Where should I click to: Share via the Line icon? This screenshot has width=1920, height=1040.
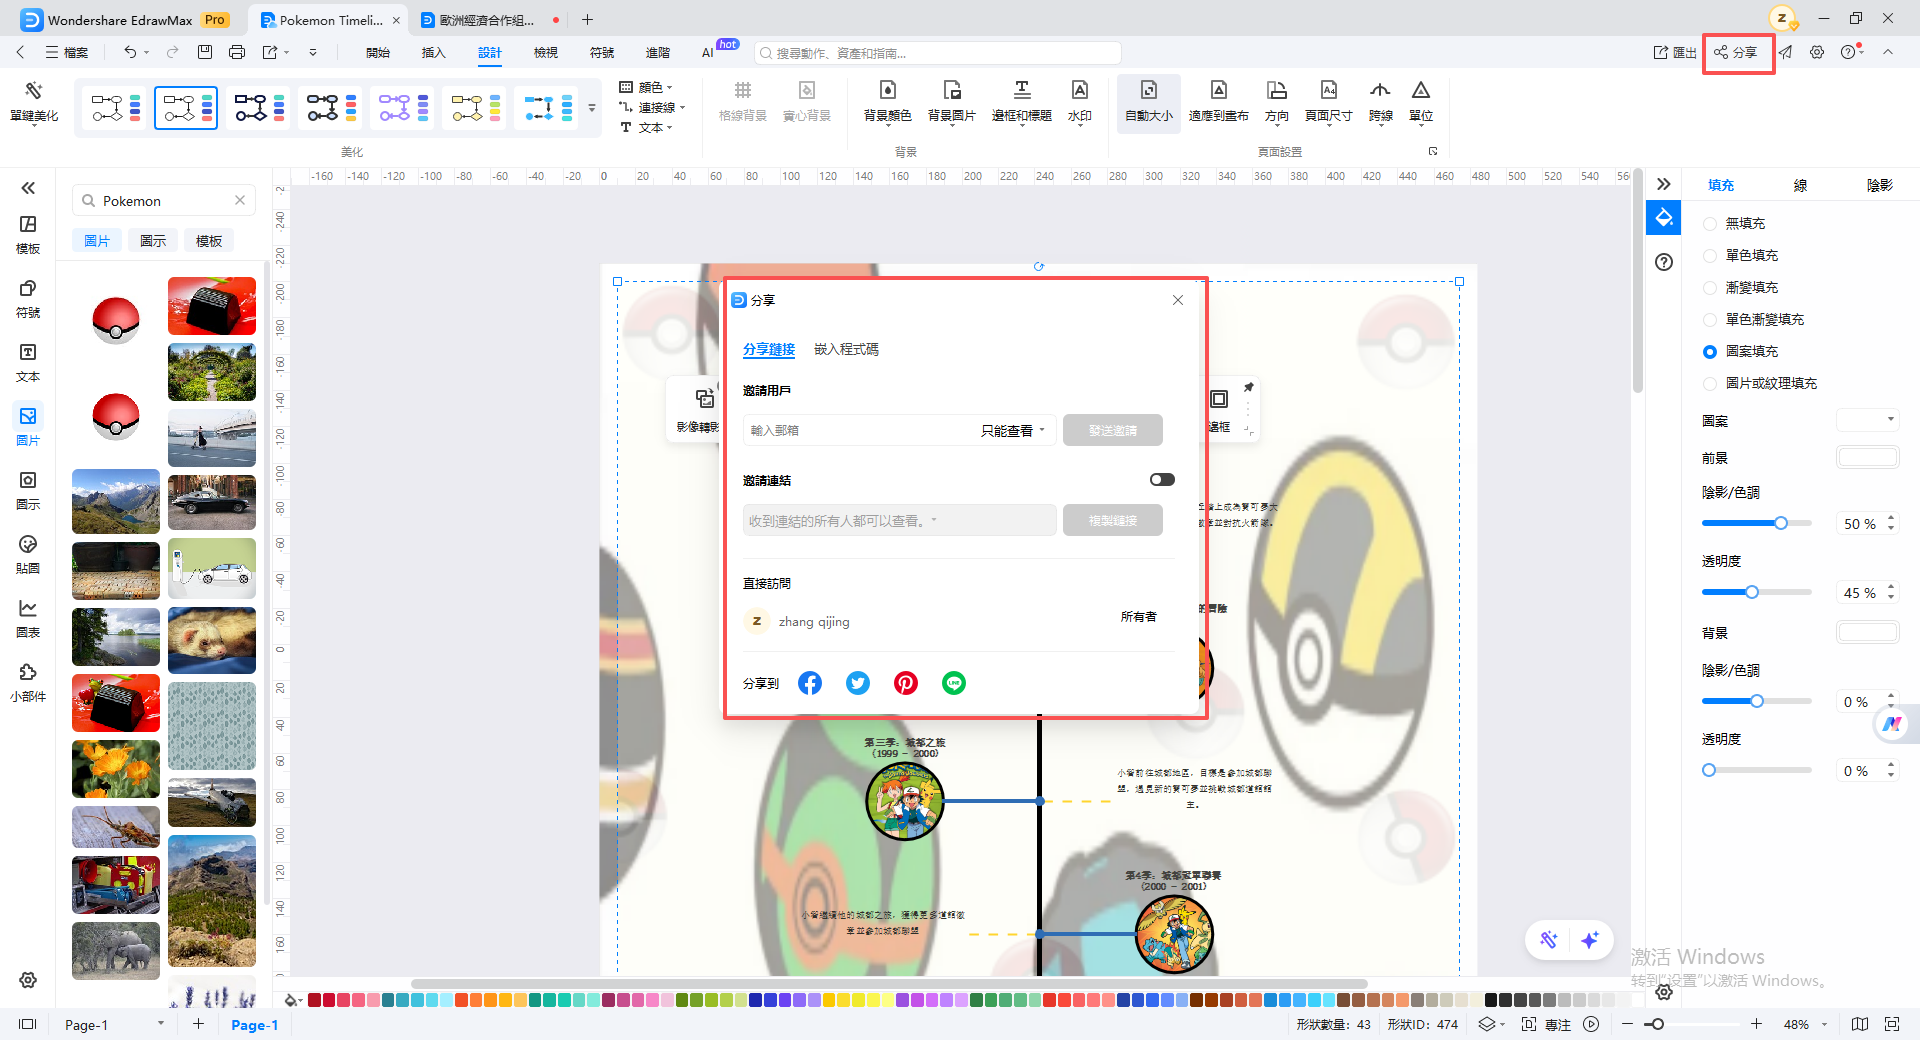(954, 683)
